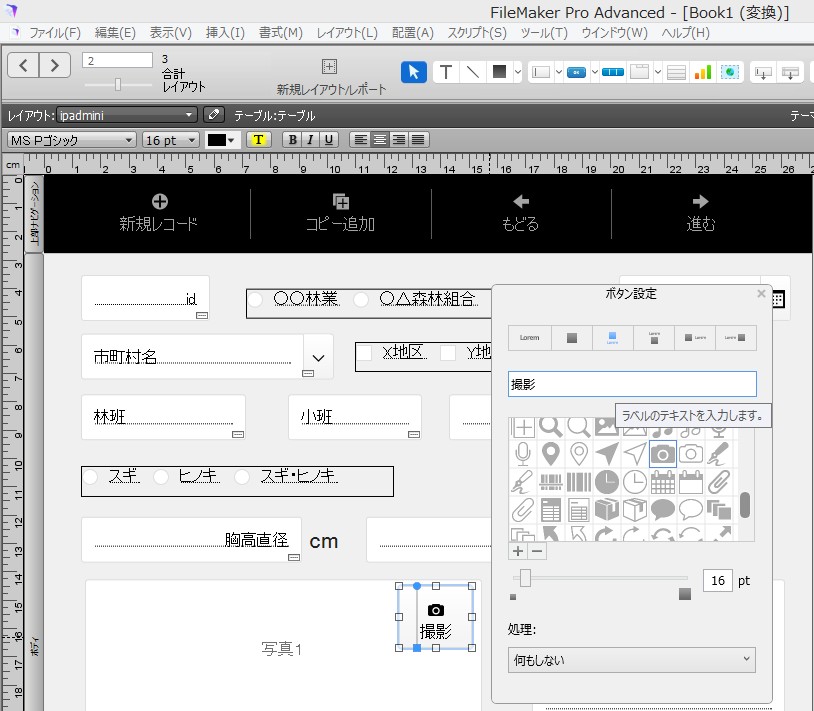Screen dimensions: 814x711
Task: Go to previous layout with left arrow
Action: [x=23, y=65]
